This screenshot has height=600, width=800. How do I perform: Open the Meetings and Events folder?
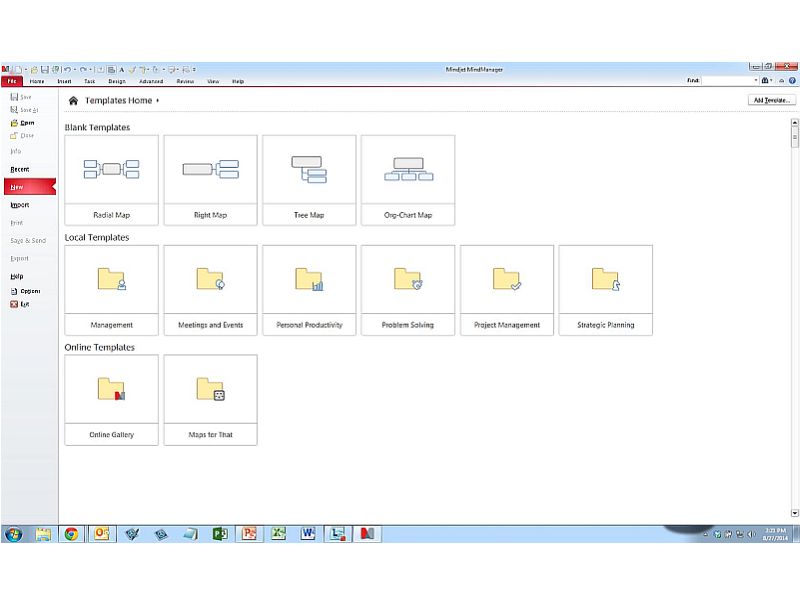(x=210, y=290)
